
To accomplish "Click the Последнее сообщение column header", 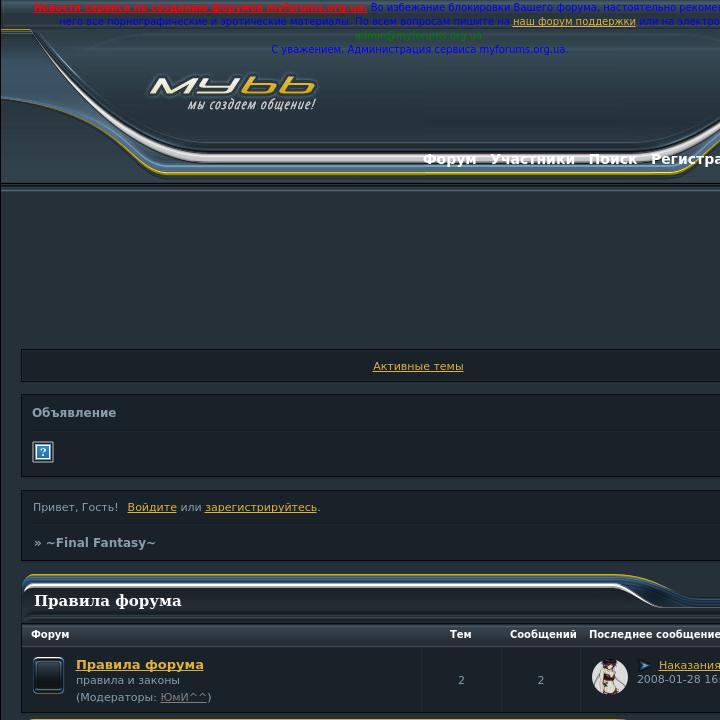I will (x=654, y=634).
